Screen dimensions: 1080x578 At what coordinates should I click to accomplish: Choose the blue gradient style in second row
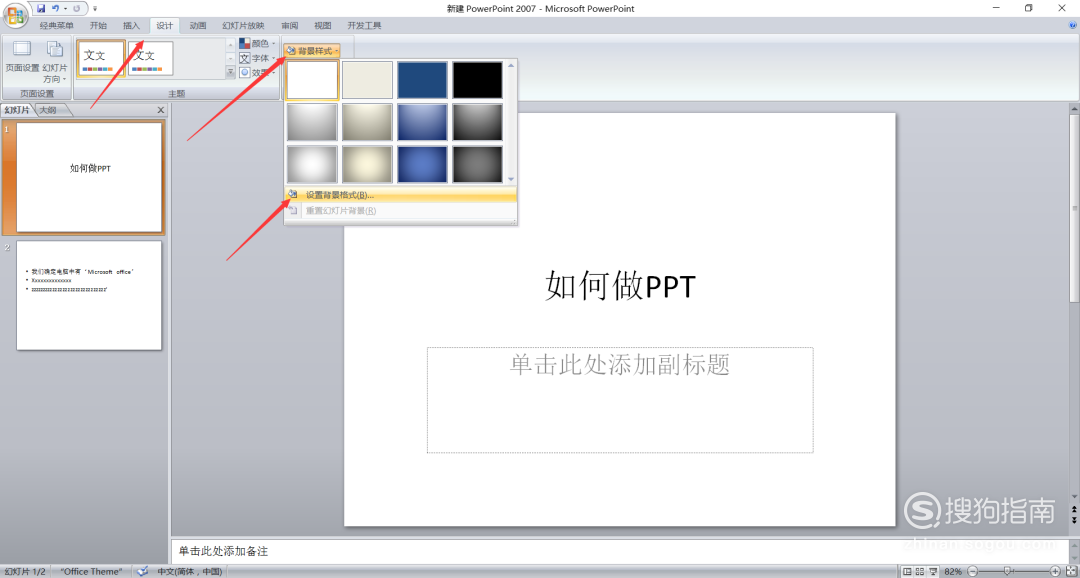[422, 122]
